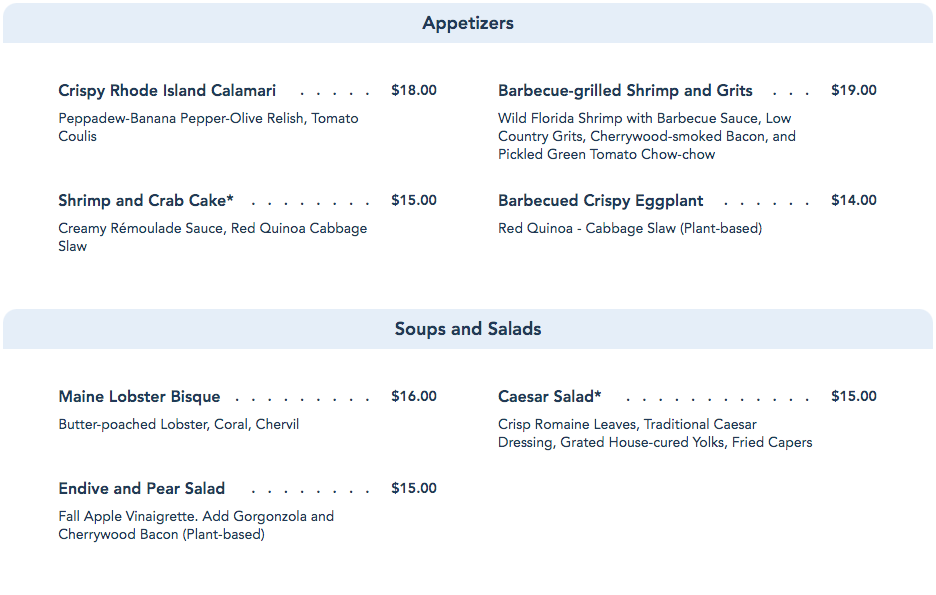
Task: Collapse the Appetizers section header
Action: pos(468,23)
